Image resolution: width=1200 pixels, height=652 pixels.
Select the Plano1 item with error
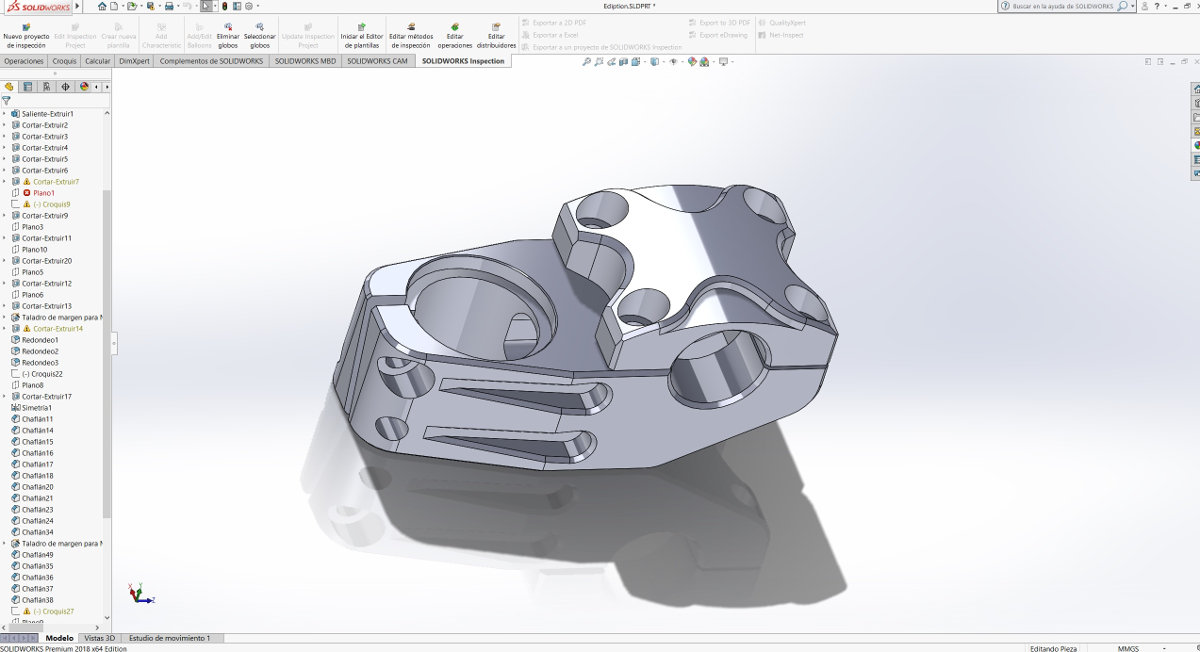tap(43, 193)
